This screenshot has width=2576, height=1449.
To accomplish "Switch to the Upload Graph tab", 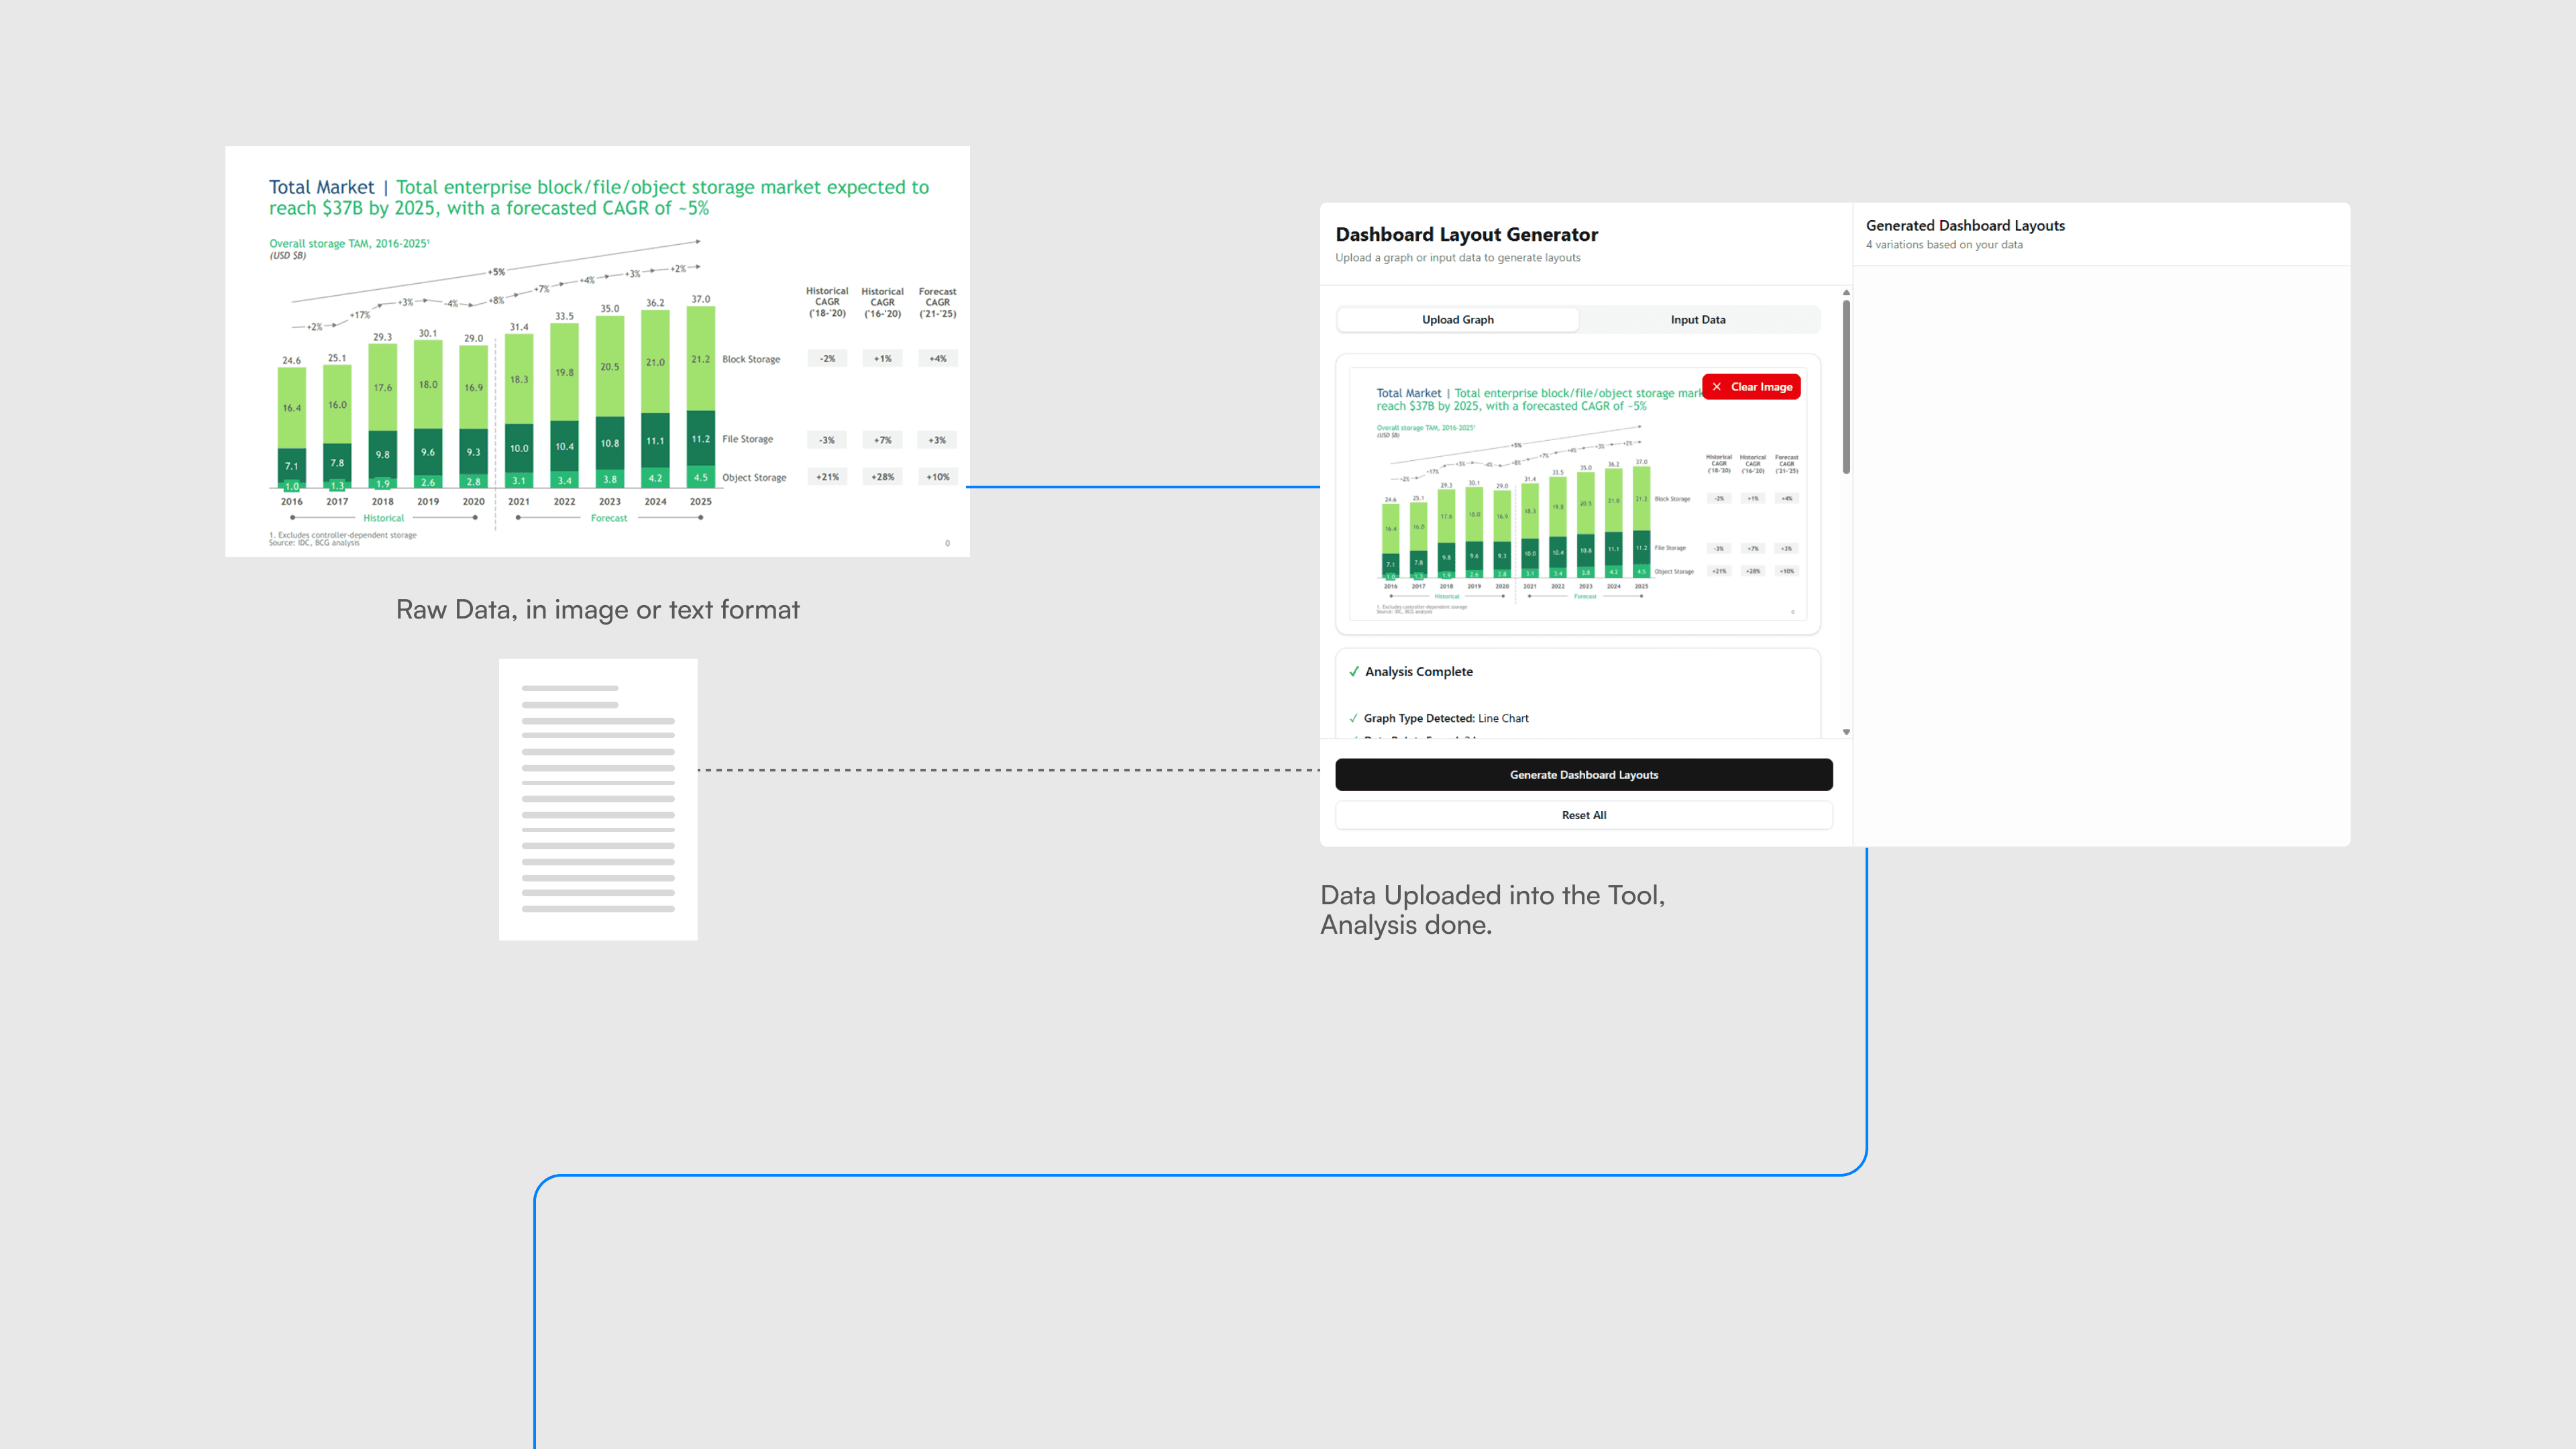I will tap(1457, 320).
